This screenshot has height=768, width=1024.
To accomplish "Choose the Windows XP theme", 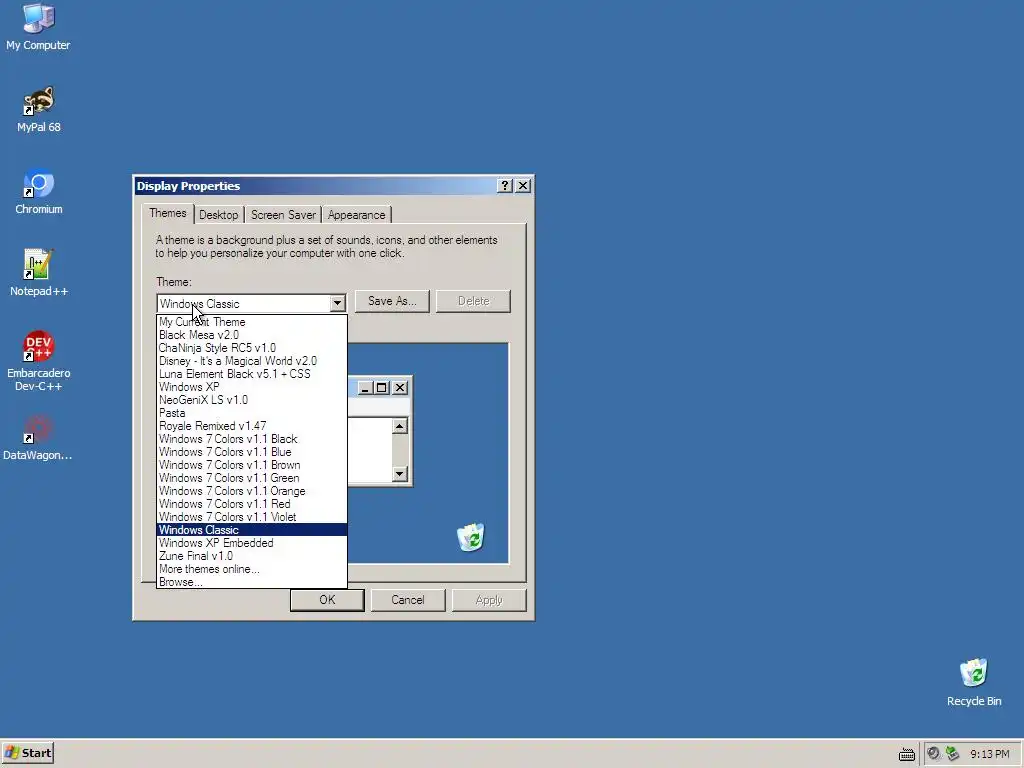I will point(252,387).
